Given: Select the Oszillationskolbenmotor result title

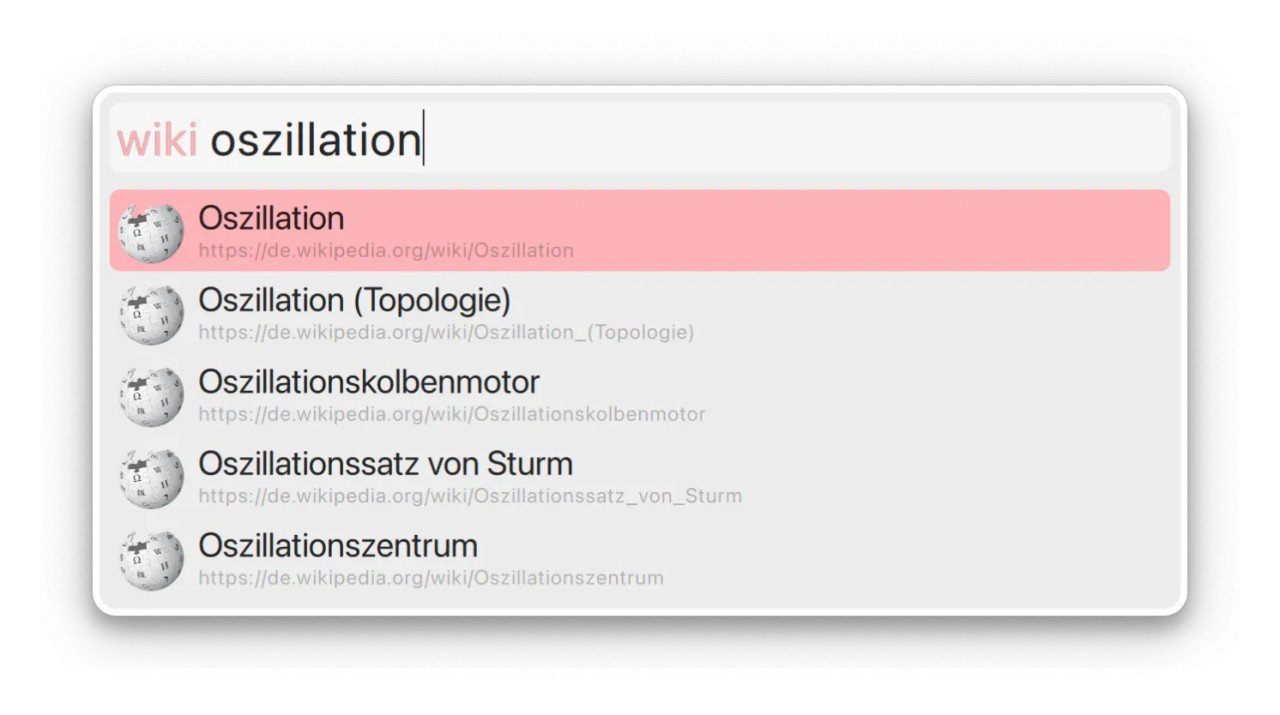Looking at the screenshot, I should (x=368, y=382).
